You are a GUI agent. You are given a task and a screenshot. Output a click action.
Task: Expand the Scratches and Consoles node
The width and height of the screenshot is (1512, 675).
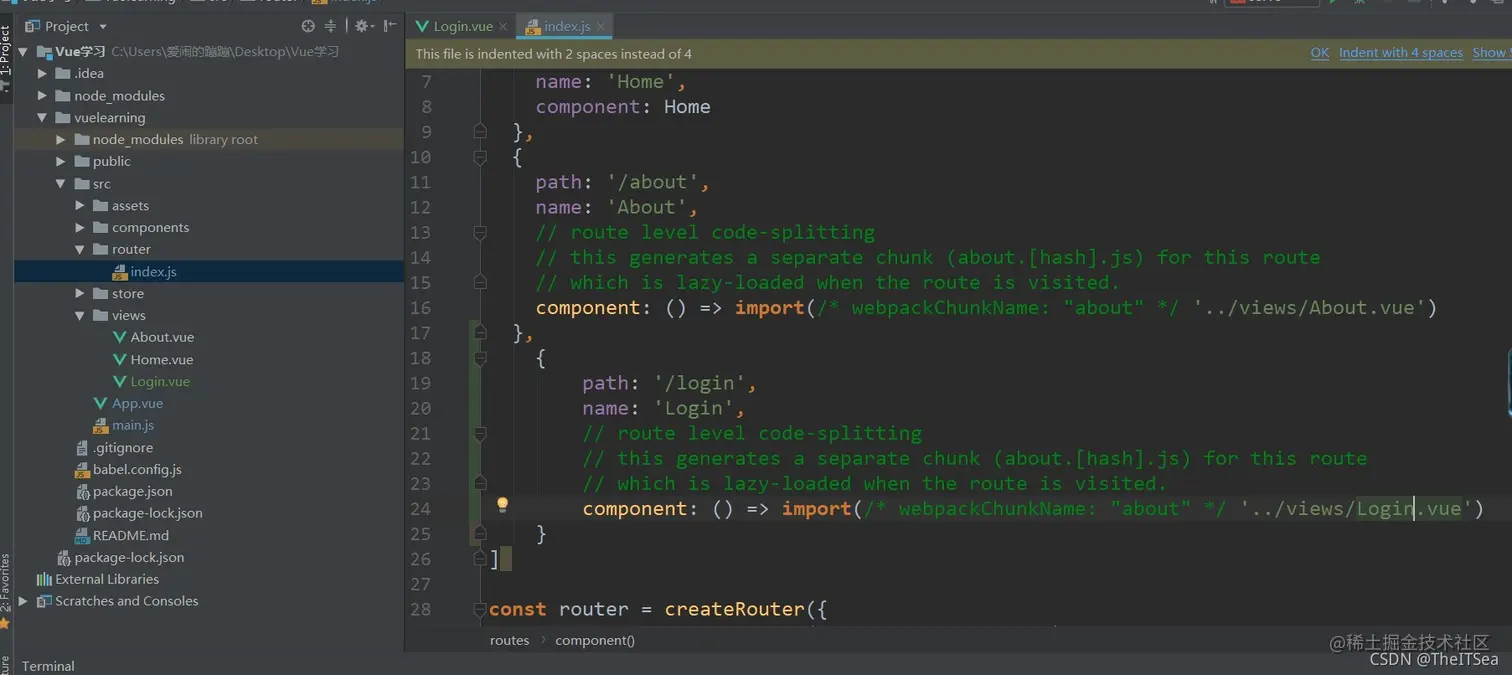click(24, 602)
